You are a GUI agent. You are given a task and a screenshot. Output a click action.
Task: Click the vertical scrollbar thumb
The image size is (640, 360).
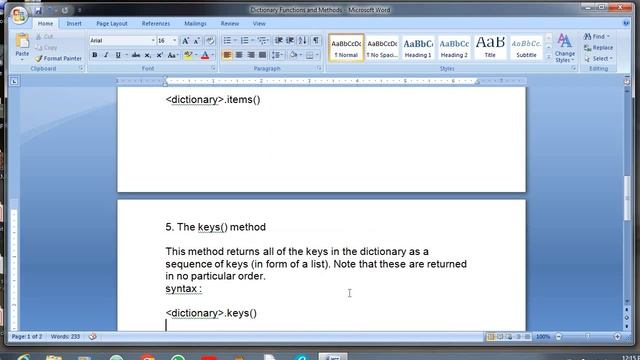(627, 198)
